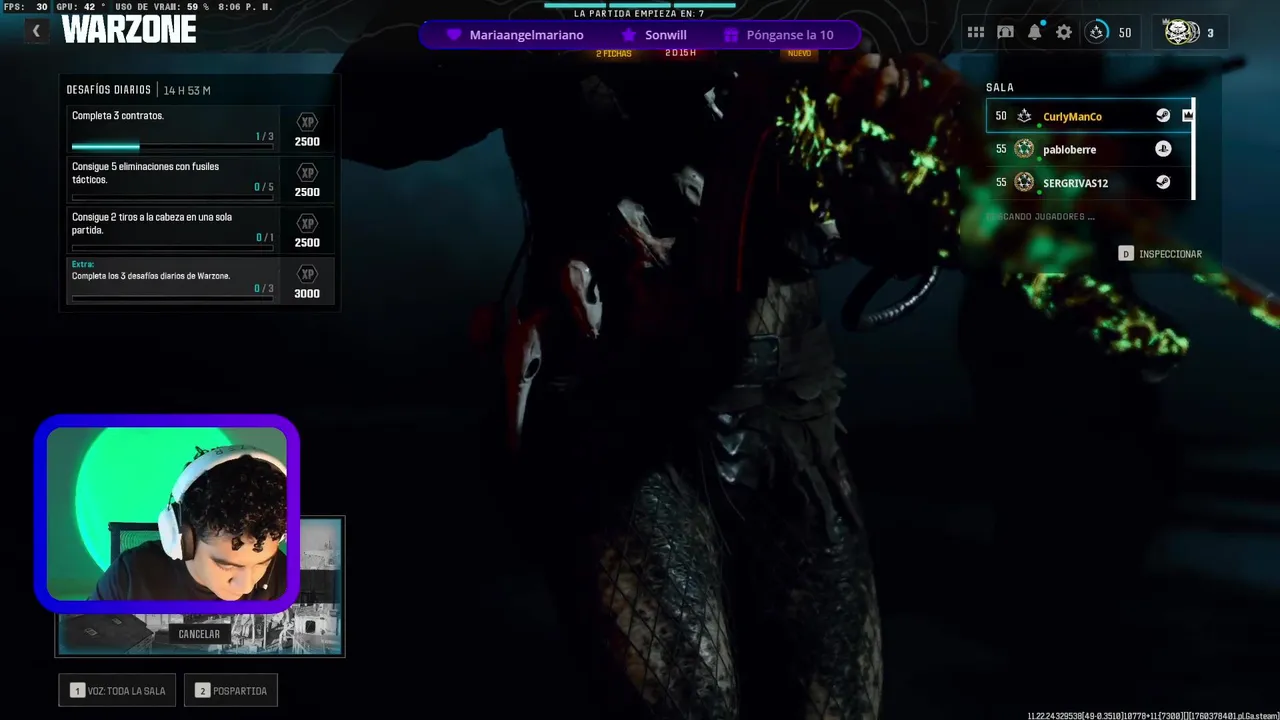Screen dimensions: 1280x720
Task: Click the rank emblem next to pabloberre
Action: tap(1024, 149)
